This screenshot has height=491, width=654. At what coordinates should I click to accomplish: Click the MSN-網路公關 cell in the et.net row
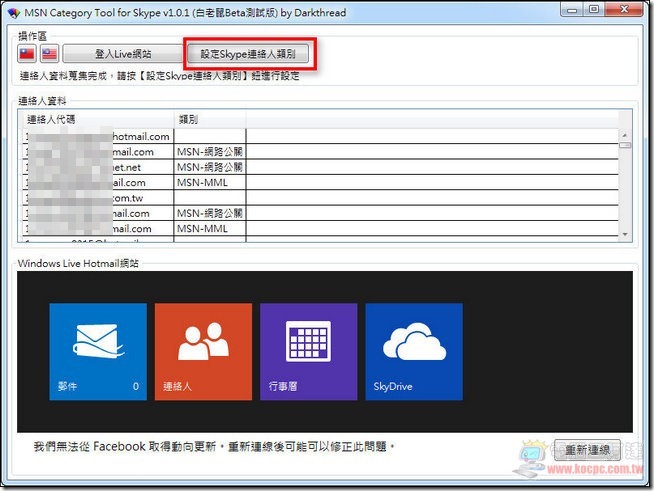[210, 167]
